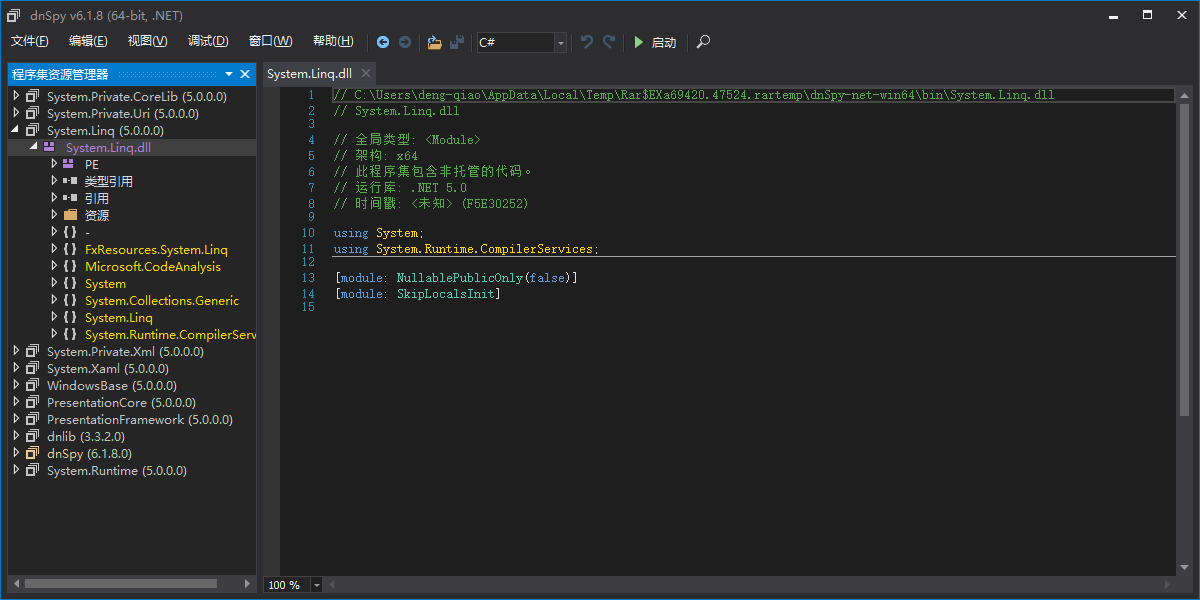The width and height of the screenshot is (1200, 600).
Task: Select the Microsoft.CodeAnalysis namespace
Action: (x=153, y=267)
